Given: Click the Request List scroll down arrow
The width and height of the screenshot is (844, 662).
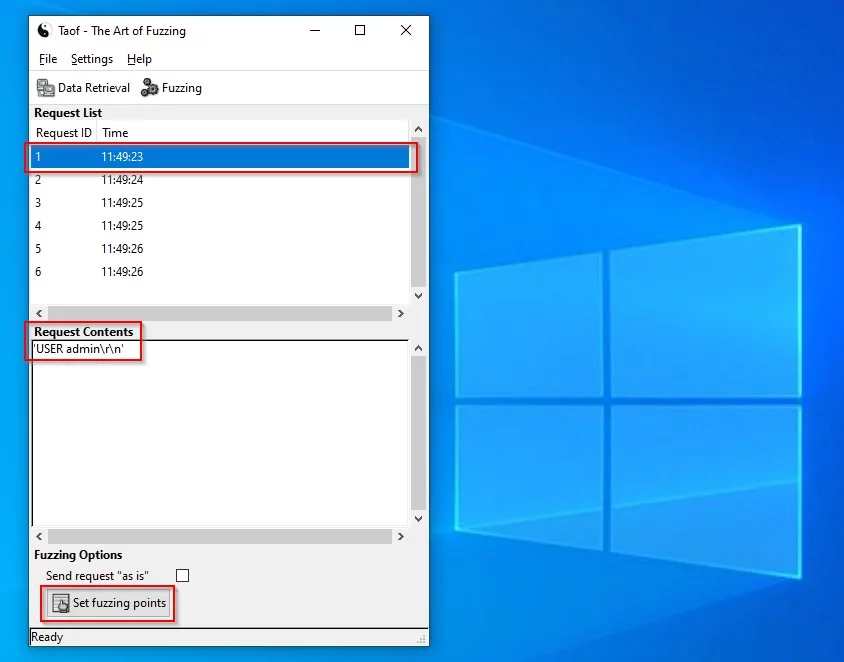Looking at the screenshot, I should click(419, 296).
